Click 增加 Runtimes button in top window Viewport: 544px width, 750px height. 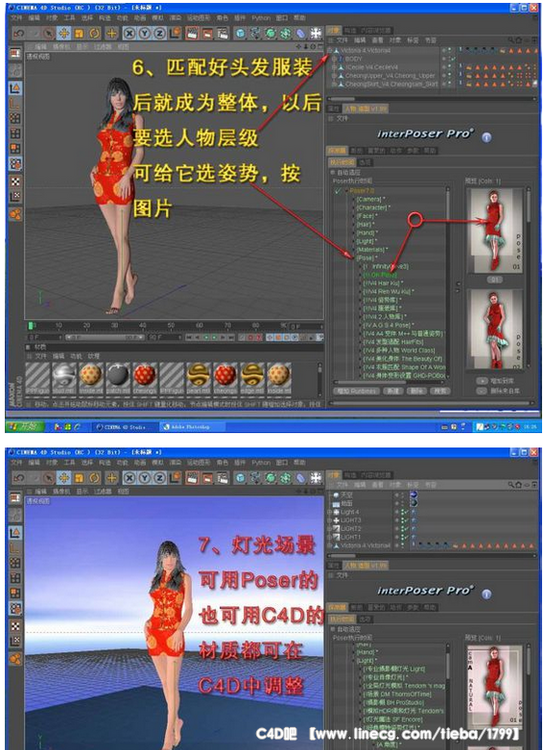(355, 391)
